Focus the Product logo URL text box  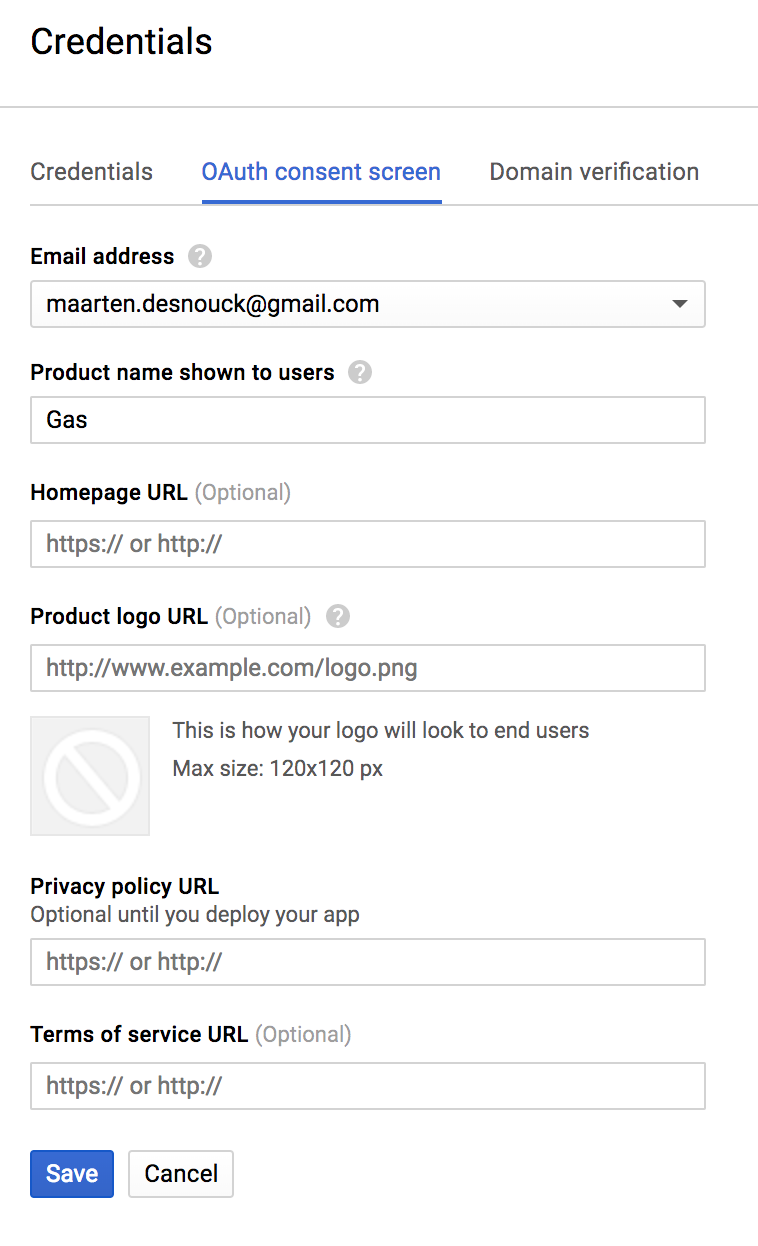pyautogui.click(x=368, y=668)
